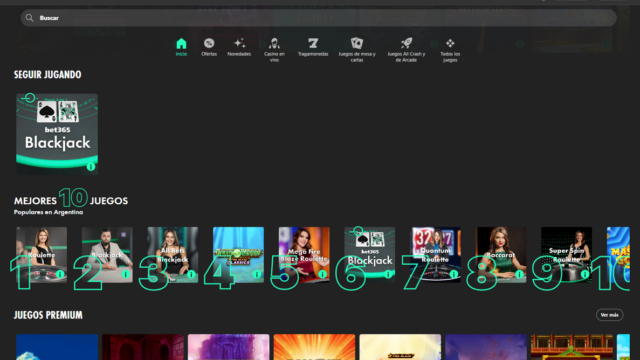
Task: Go to Casino en vivo icon
Action: click(x=274, y=43)
